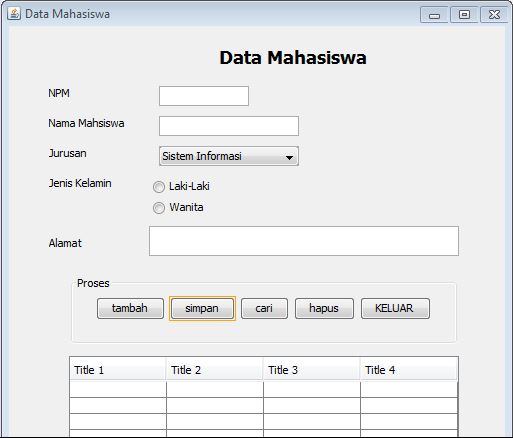Click first empty cell under Title 3
513x438 pixels.
click(x=312, y=389)
